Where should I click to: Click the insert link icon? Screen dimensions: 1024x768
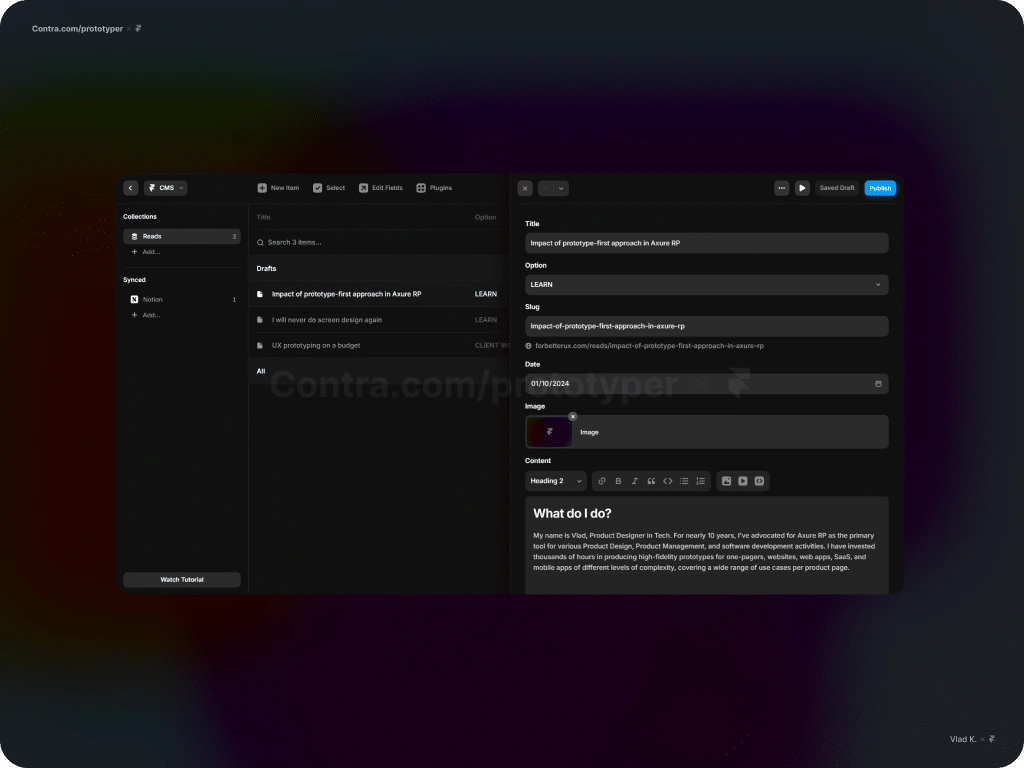point(602,481)
